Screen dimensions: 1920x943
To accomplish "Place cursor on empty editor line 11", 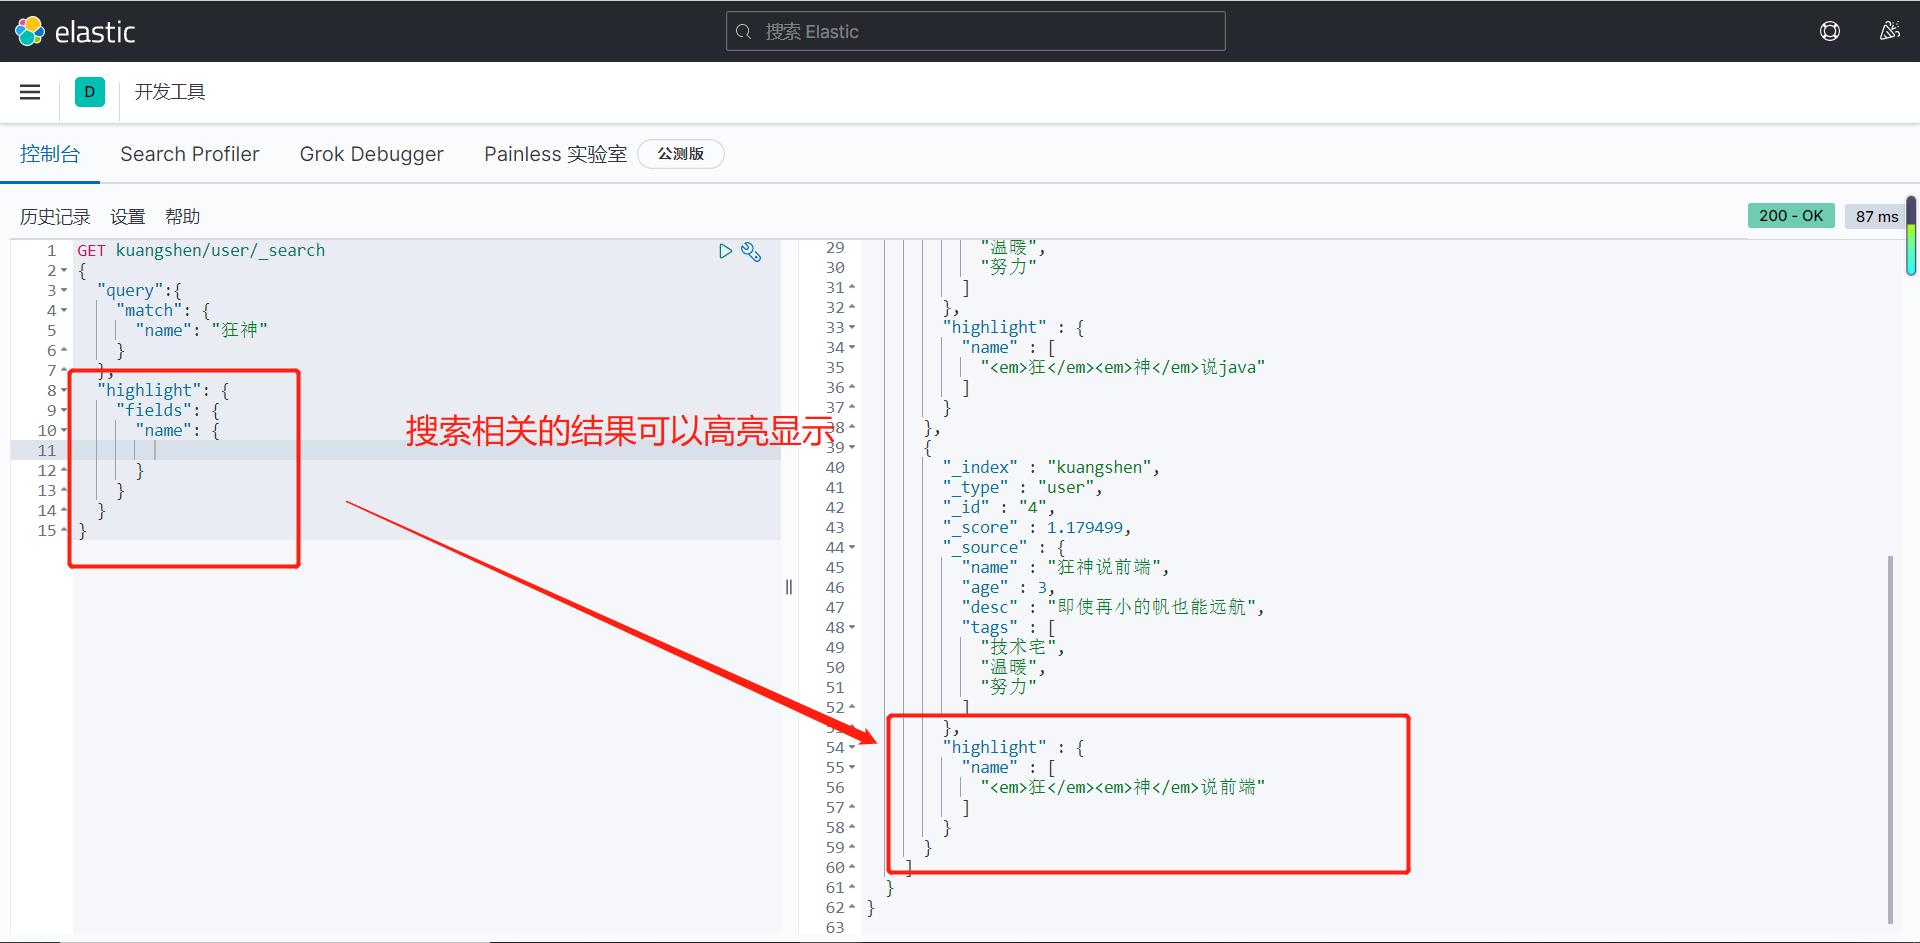I will tap(426, 451).
